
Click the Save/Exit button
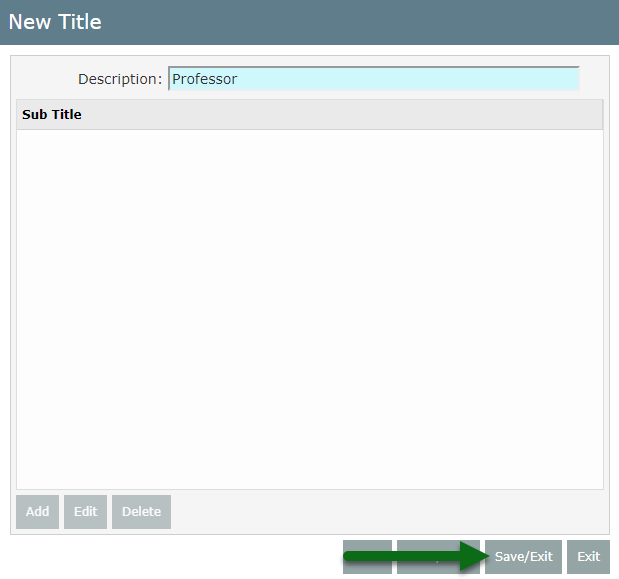(x=523, y=557)
